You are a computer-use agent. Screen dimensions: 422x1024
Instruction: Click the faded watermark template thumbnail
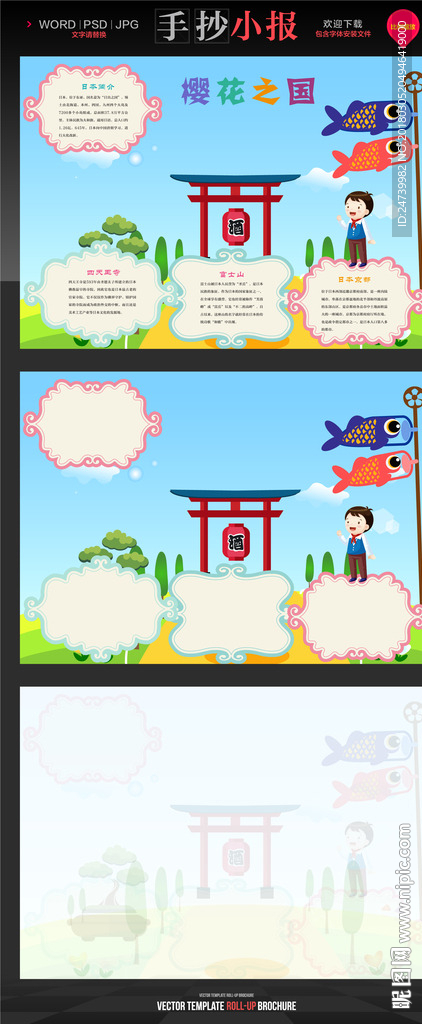pos(221,832)
